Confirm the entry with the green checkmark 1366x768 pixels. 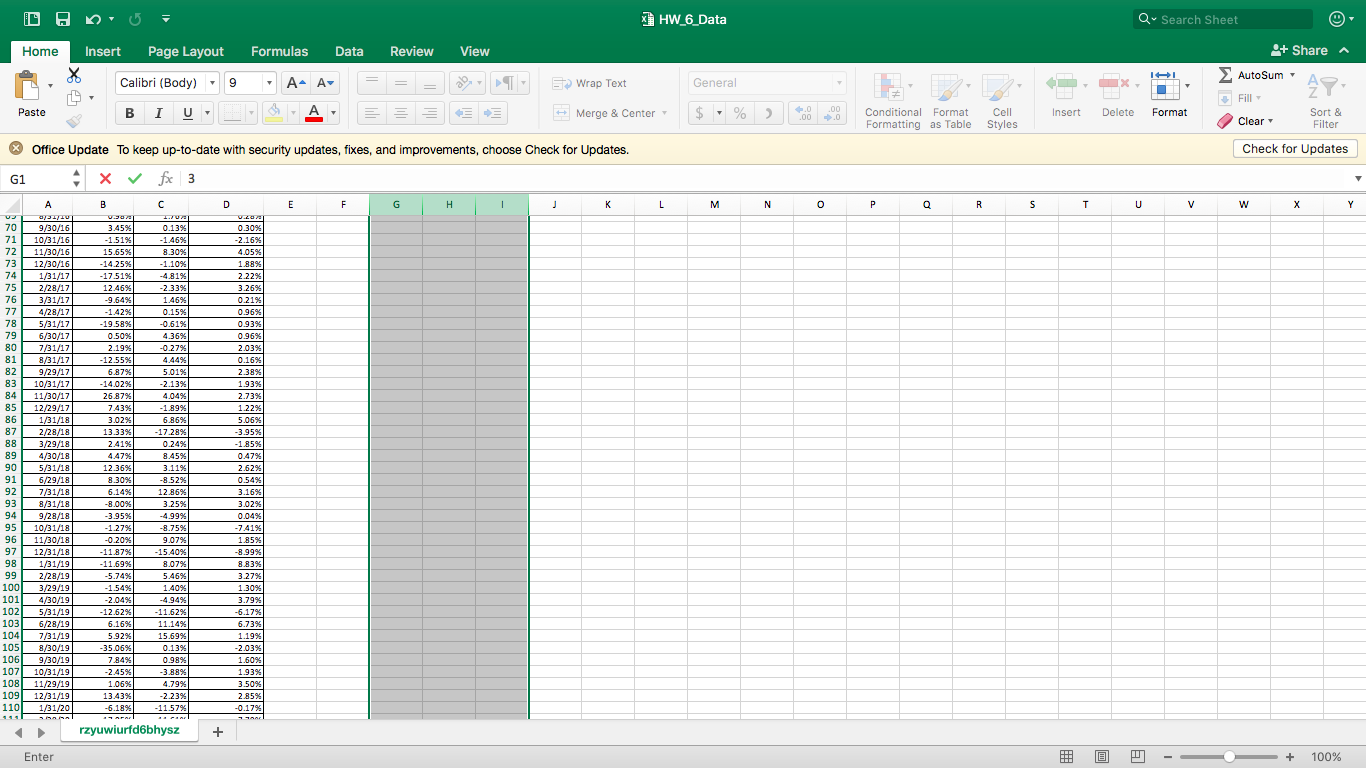tap(134, 178)
